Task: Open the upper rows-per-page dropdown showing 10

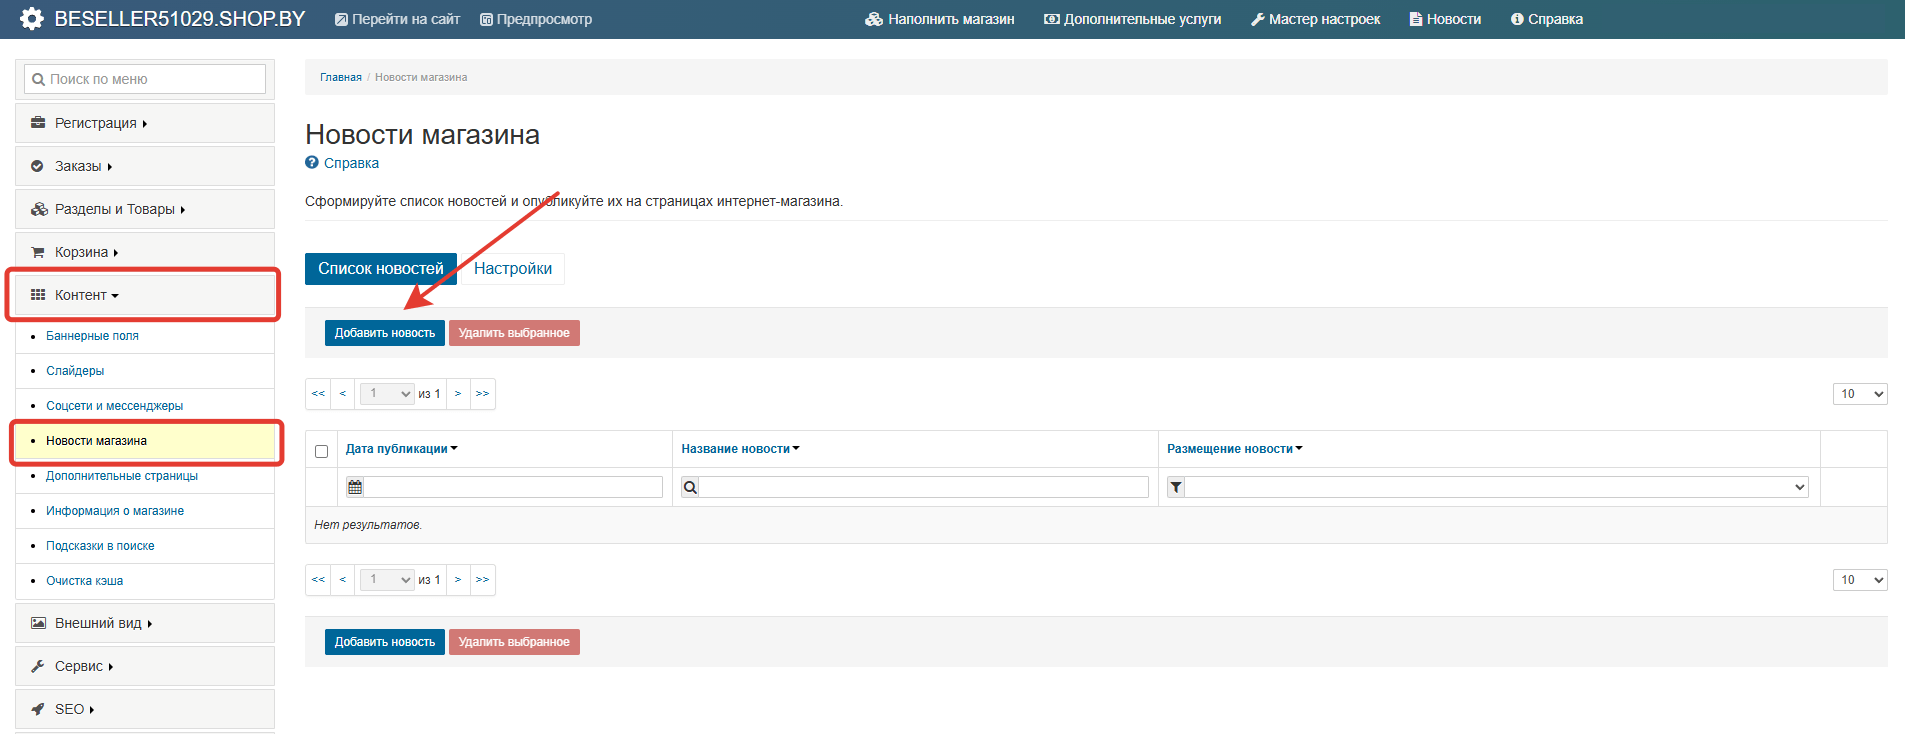Action: [x=1859, y=394]
